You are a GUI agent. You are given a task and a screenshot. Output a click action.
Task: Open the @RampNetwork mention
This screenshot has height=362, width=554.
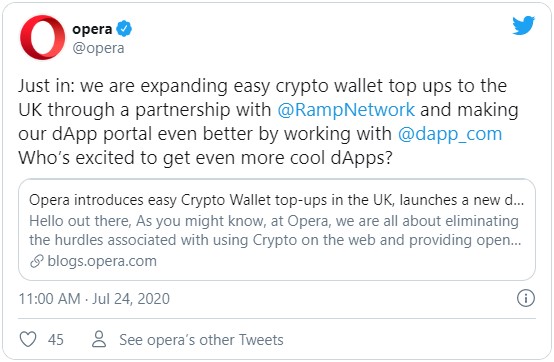[346, 110]
